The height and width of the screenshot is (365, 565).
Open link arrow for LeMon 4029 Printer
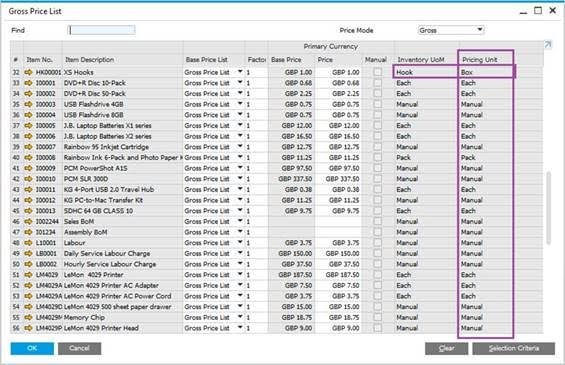point(28,275)
